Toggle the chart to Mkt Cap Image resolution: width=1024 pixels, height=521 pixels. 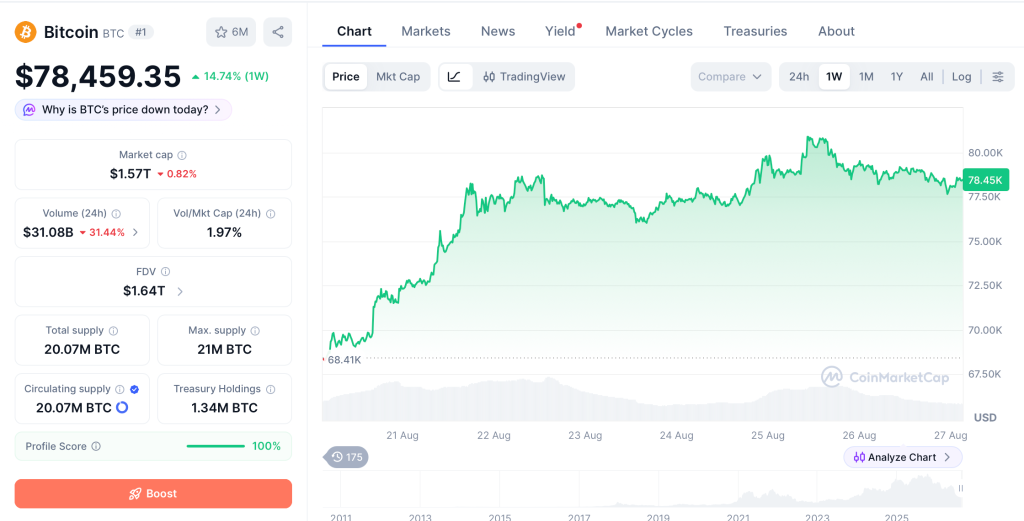398,76
